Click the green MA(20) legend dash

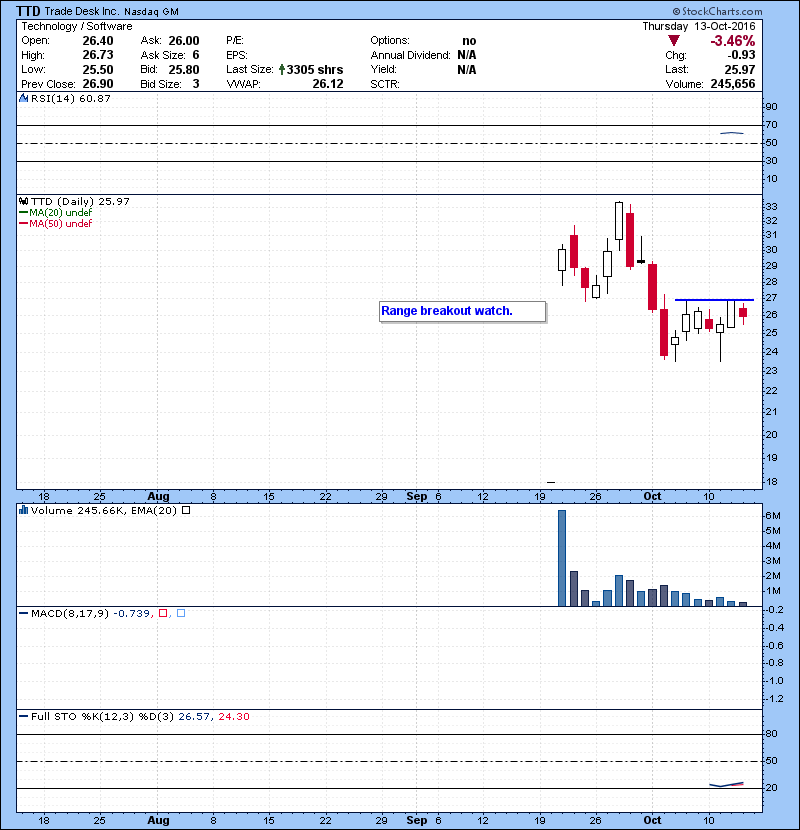23,212
